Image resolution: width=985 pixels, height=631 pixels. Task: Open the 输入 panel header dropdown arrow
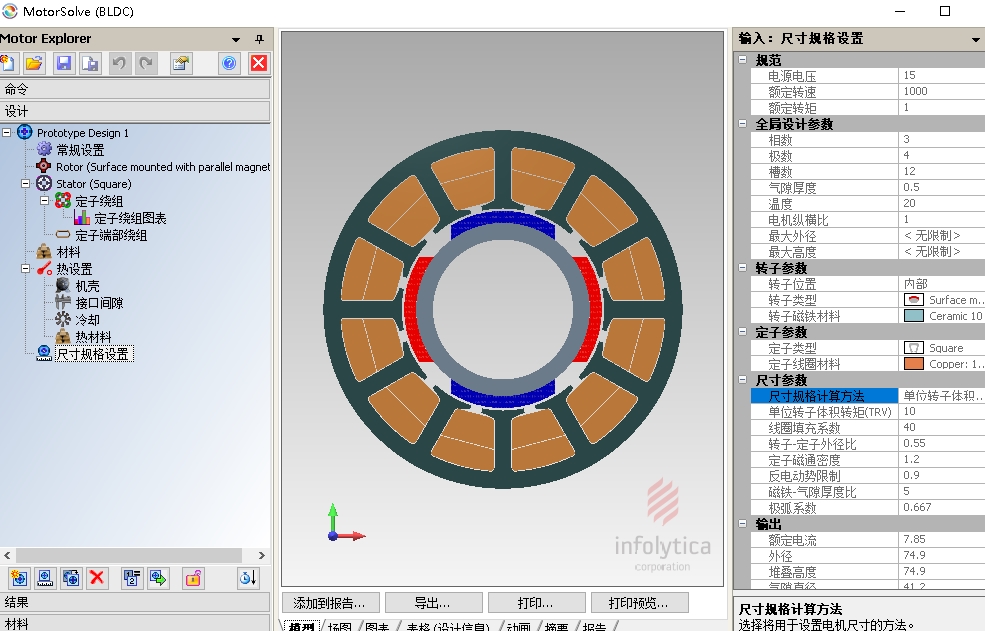tap(976, 40)
